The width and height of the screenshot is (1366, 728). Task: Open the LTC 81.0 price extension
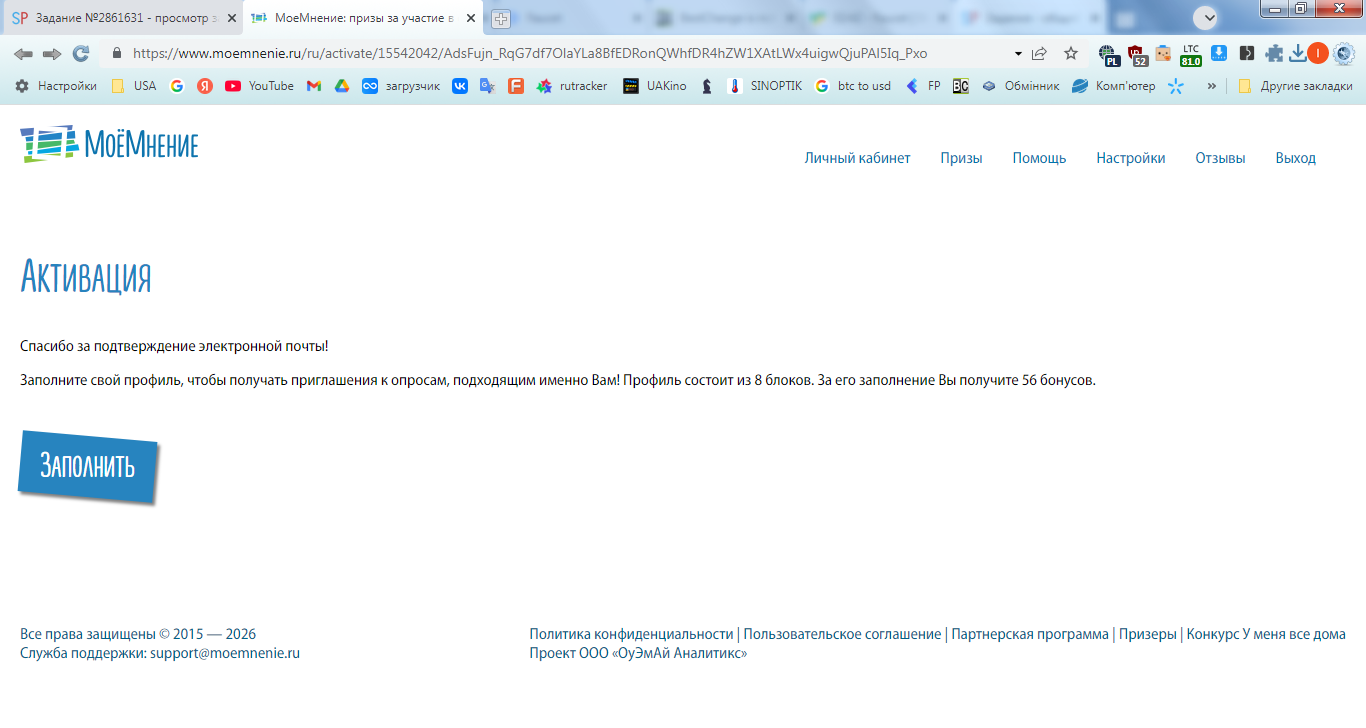(x=1190, y=55)
